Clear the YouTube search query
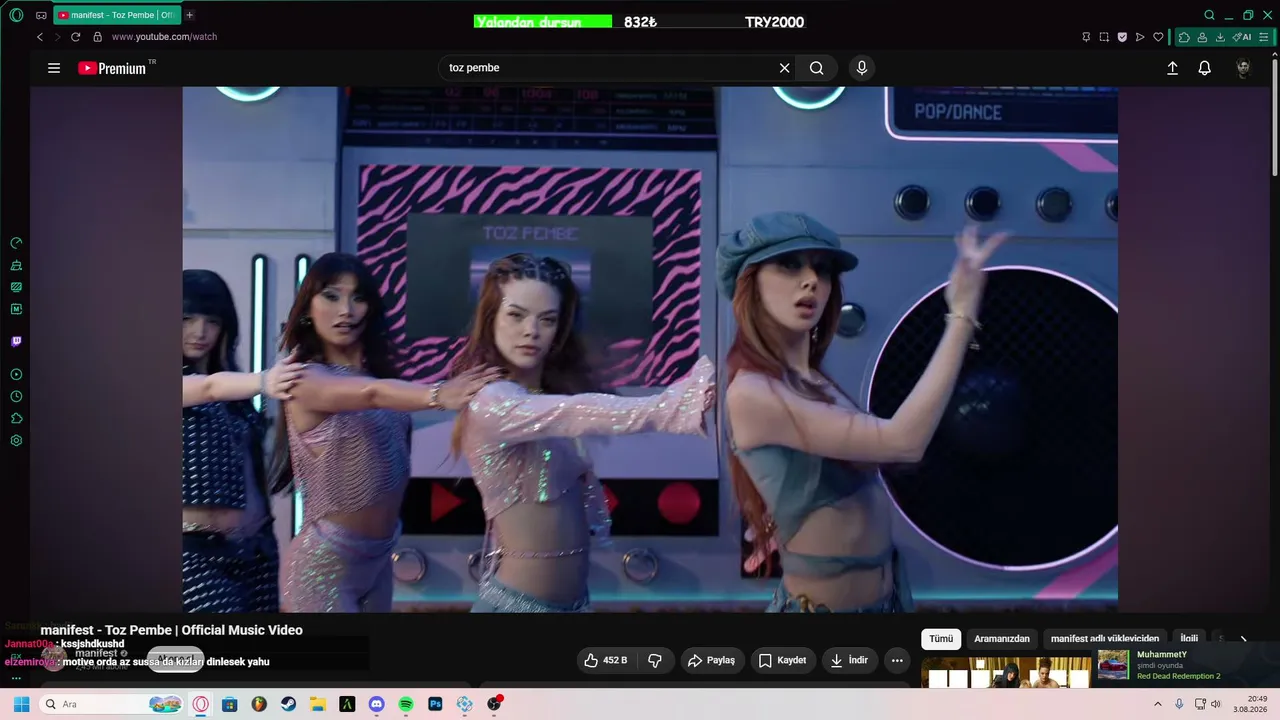 tap(785, 68)
